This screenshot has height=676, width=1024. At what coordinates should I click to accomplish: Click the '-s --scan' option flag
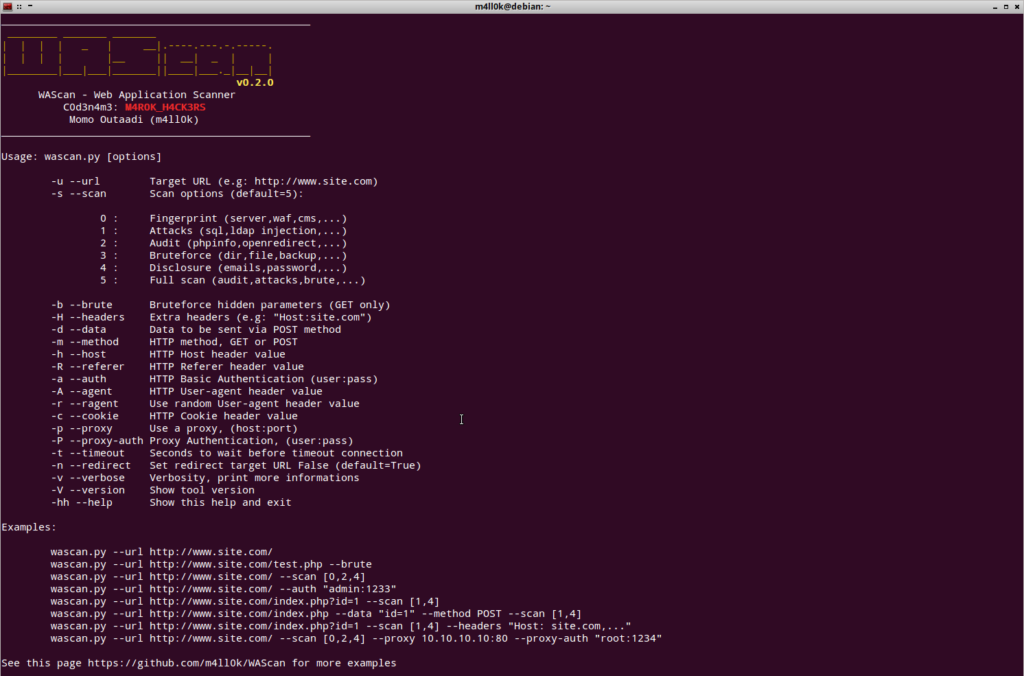click(78, 194)
